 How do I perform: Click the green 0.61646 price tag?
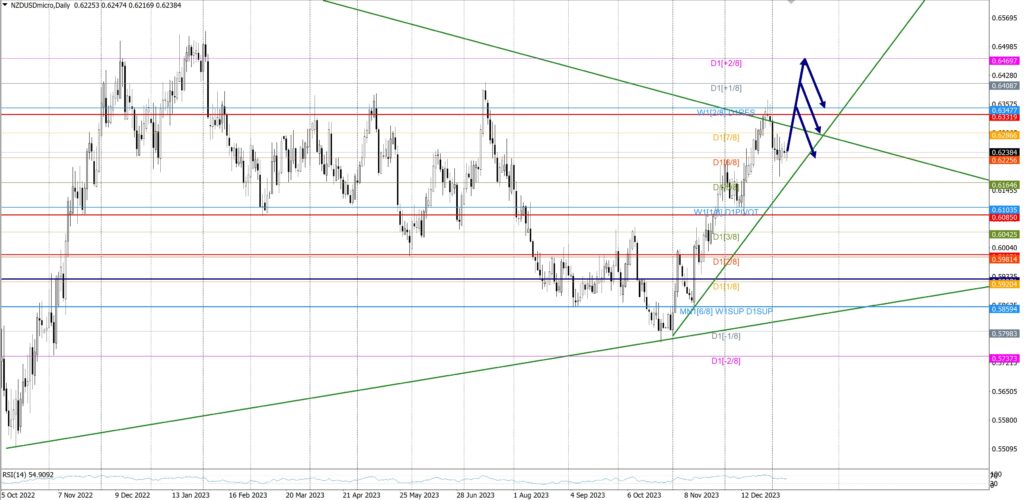[1003, 185]
